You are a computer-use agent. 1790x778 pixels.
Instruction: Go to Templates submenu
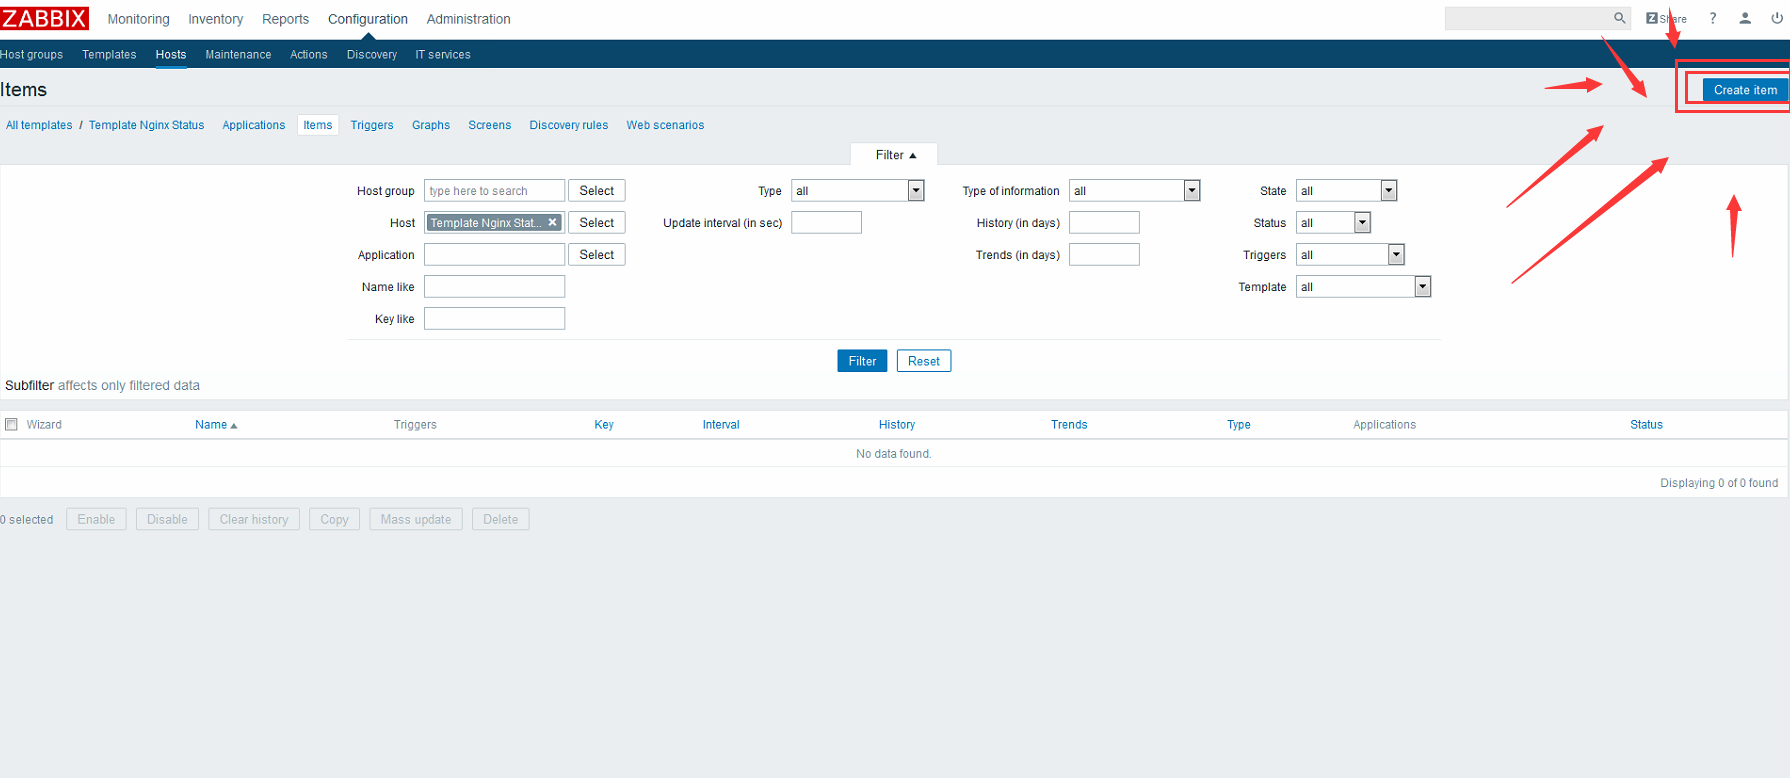109,55
